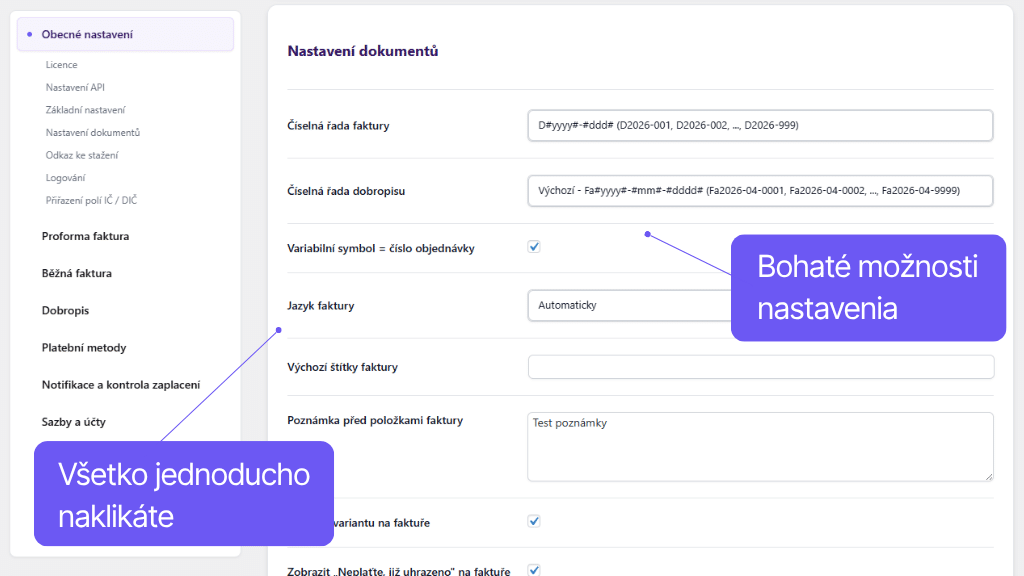Screen dimensions: 1024x576
Task: Go to Nastavení API subsection
Action: click(x=75, y=88)
